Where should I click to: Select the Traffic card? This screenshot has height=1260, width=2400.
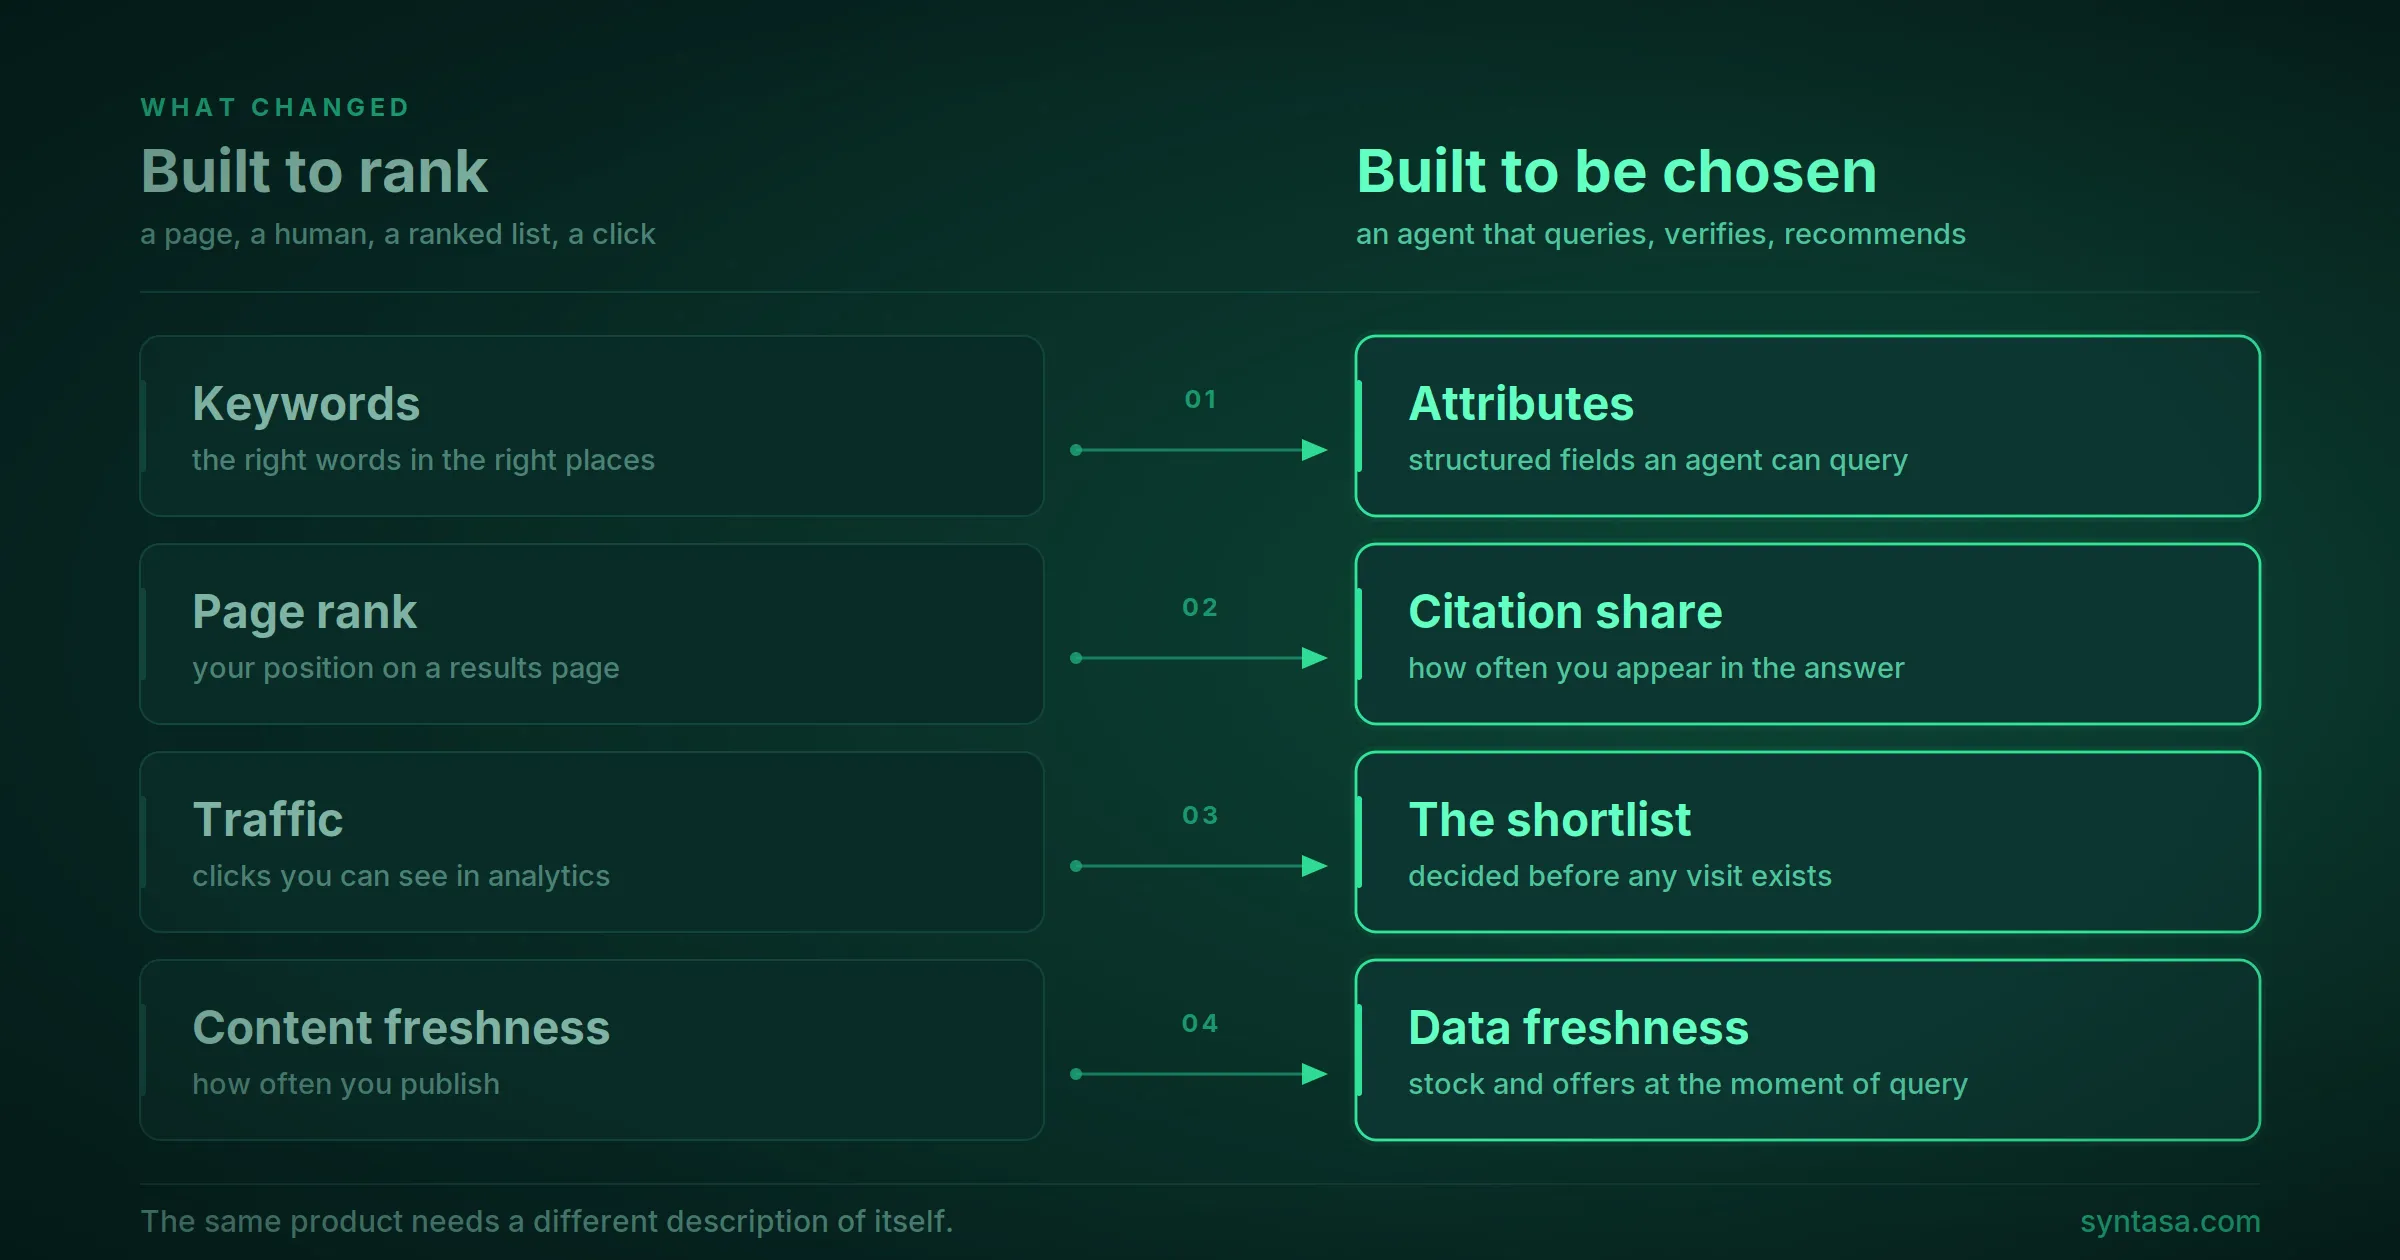coord(592,842)
